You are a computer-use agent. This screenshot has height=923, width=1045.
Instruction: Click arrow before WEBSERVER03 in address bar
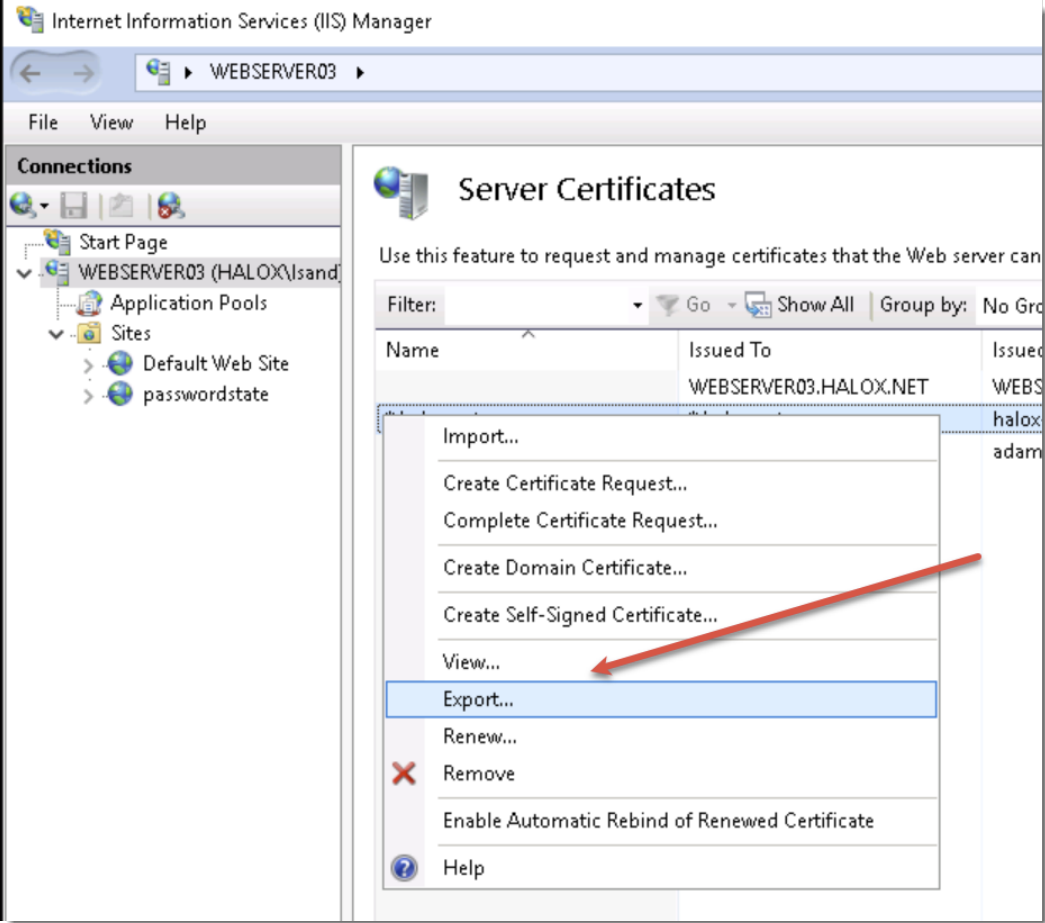pos(189,72)
